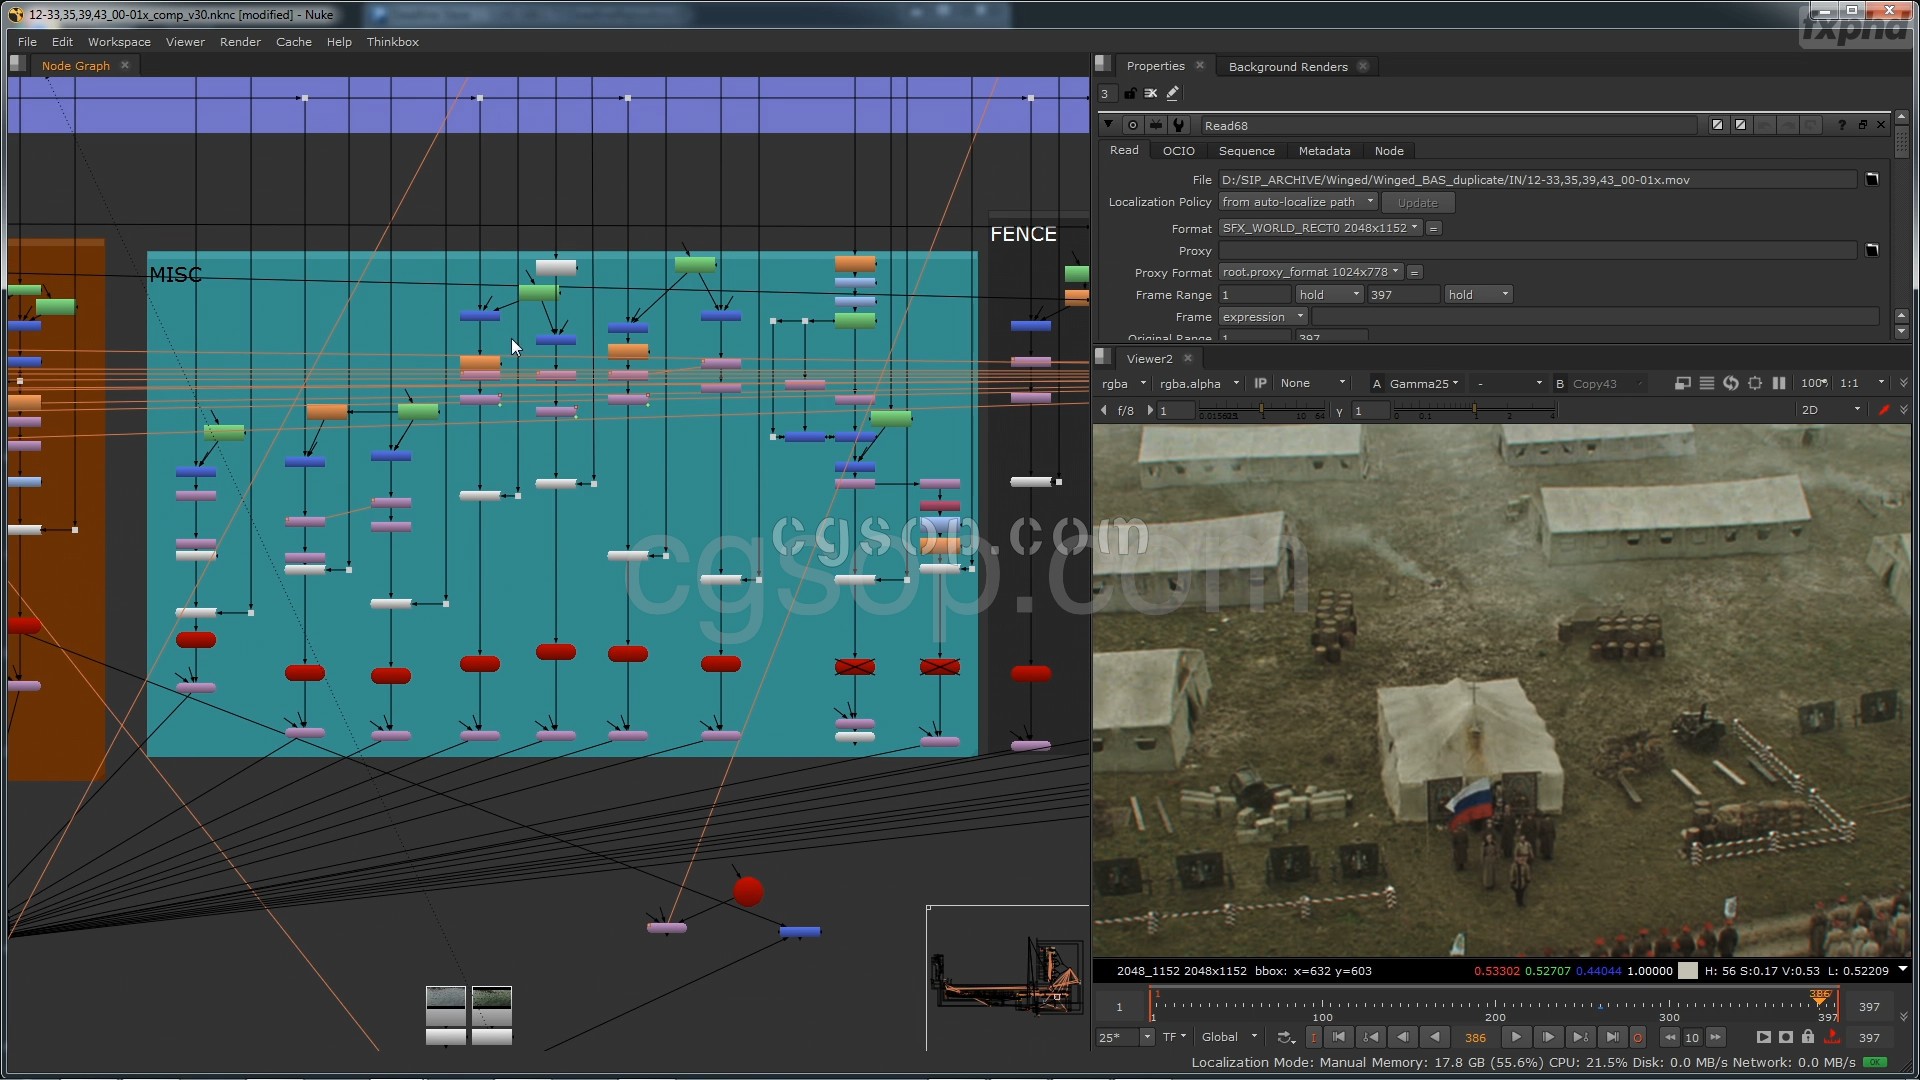Viewport: 1920px width, 1080px height.
Task: Click the Read68 help question mark icon
Action: pos(1841,125)
